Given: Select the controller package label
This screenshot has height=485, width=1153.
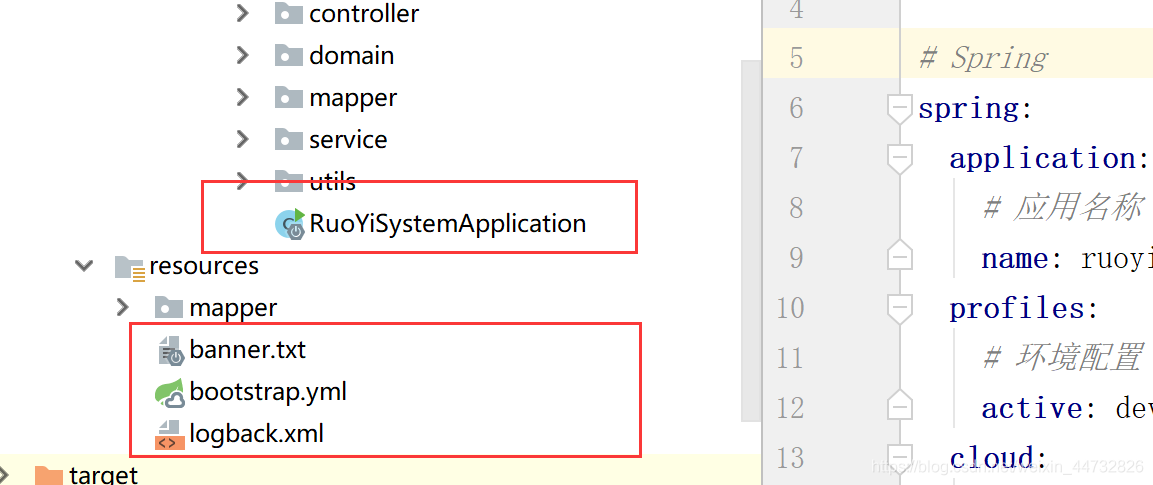Looking at the screenshot, I should (364, 13).
